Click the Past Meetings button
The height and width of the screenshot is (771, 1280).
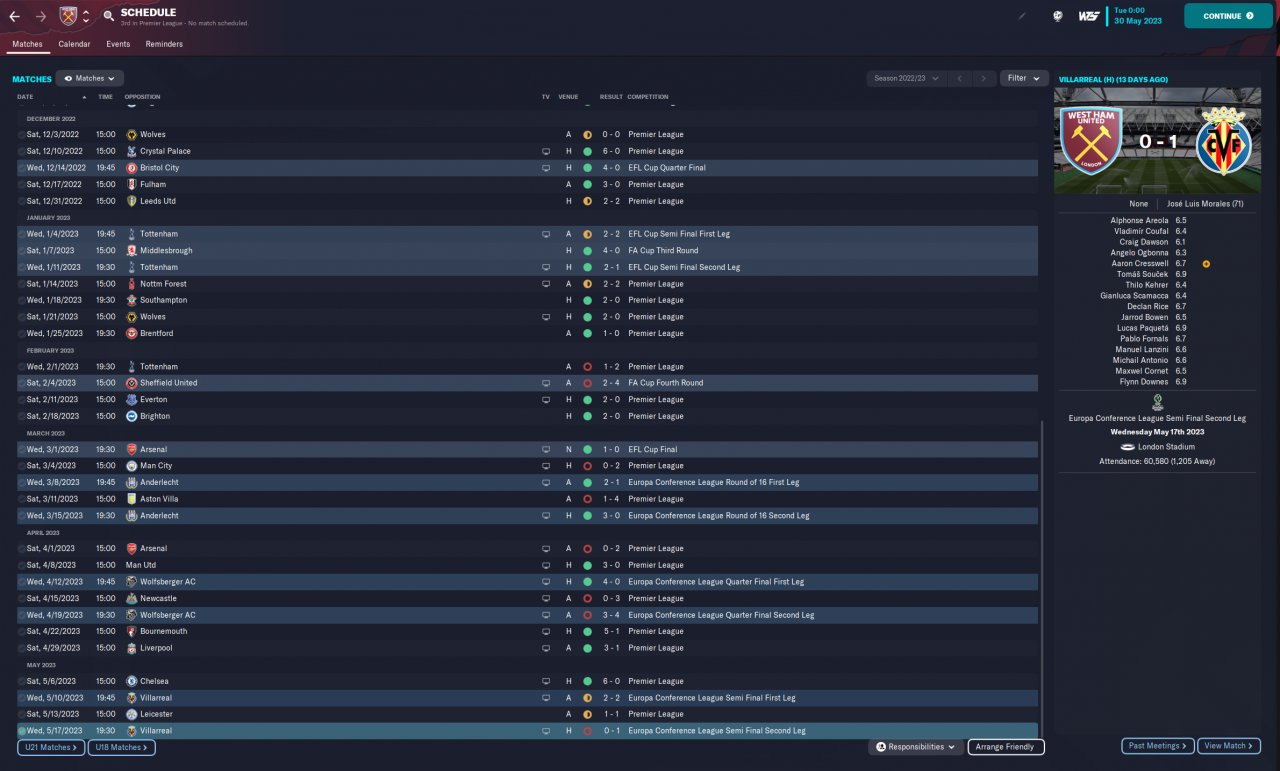coord(1158,746)
